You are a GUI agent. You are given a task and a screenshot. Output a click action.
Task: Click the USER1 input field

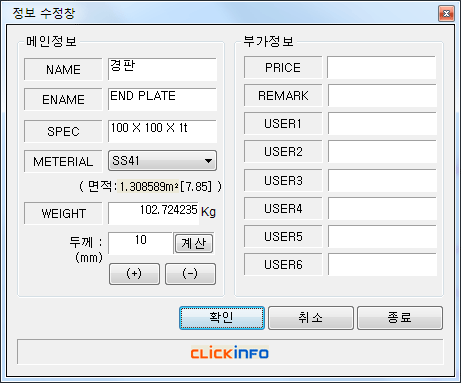(382, 123)
